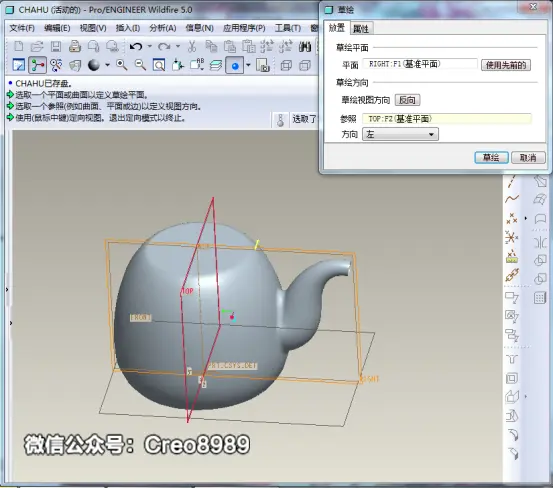Click the Refit view icon
Viewport: 554px width, 489px height.
(x=159, y=65)
